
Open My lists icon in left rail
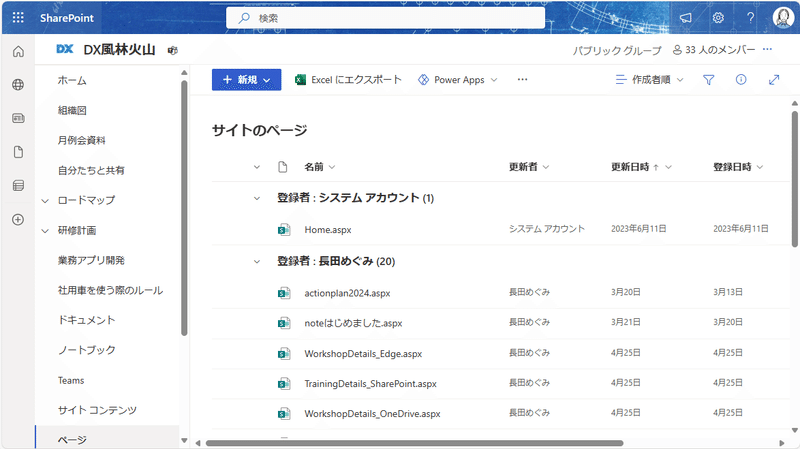18,186
